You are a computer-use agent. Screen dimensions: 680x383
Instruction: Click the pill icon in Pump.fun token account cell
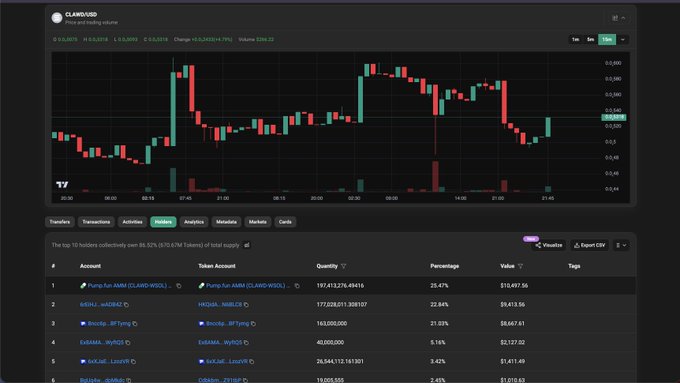(x=201, y=286)
